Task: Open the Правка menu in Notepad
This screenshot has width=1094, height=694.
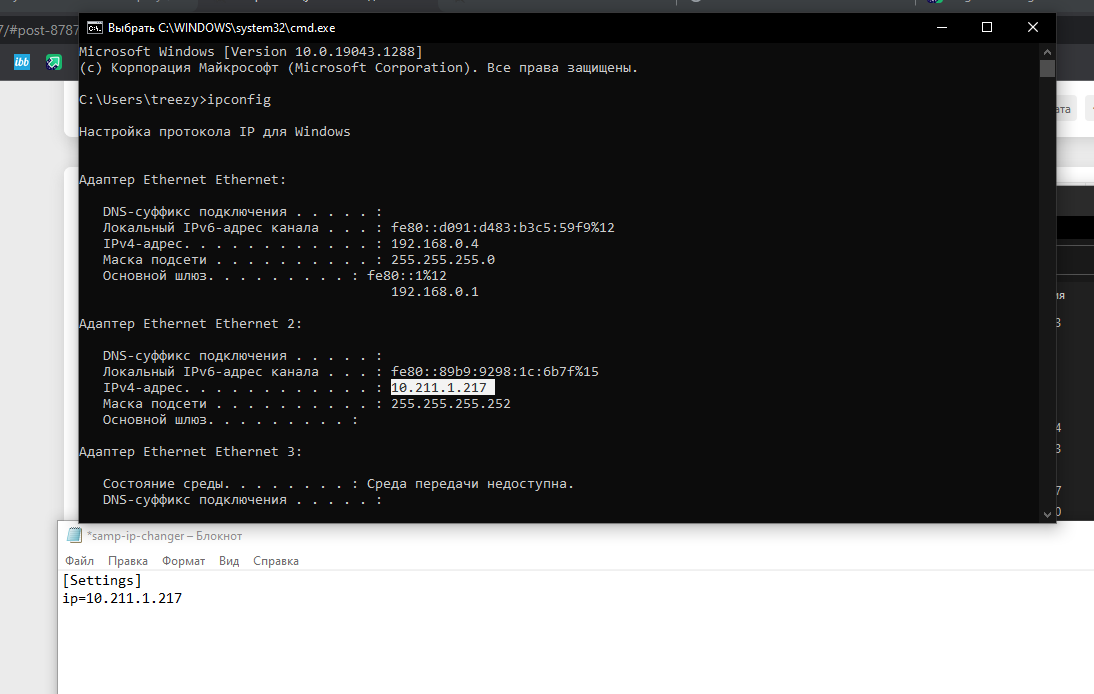Action: tap(128, 561)
